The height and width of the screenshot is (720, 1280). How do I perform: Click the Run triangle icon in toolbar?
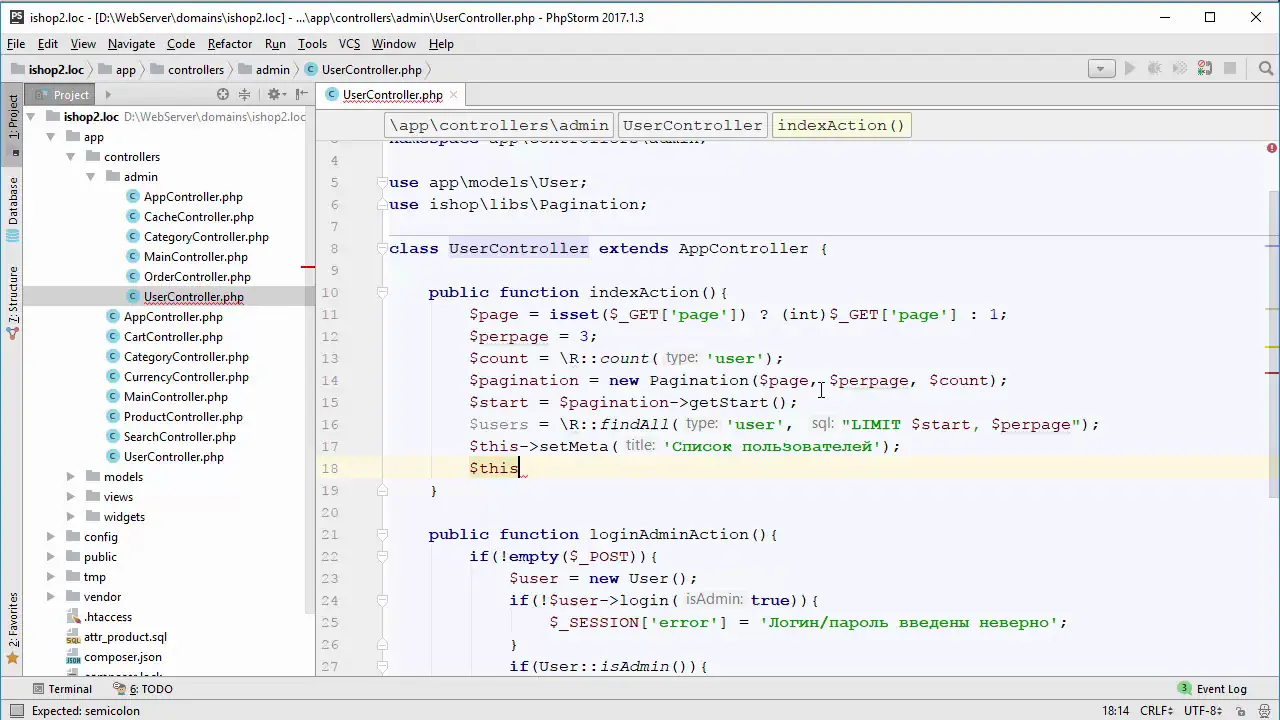1130,69
